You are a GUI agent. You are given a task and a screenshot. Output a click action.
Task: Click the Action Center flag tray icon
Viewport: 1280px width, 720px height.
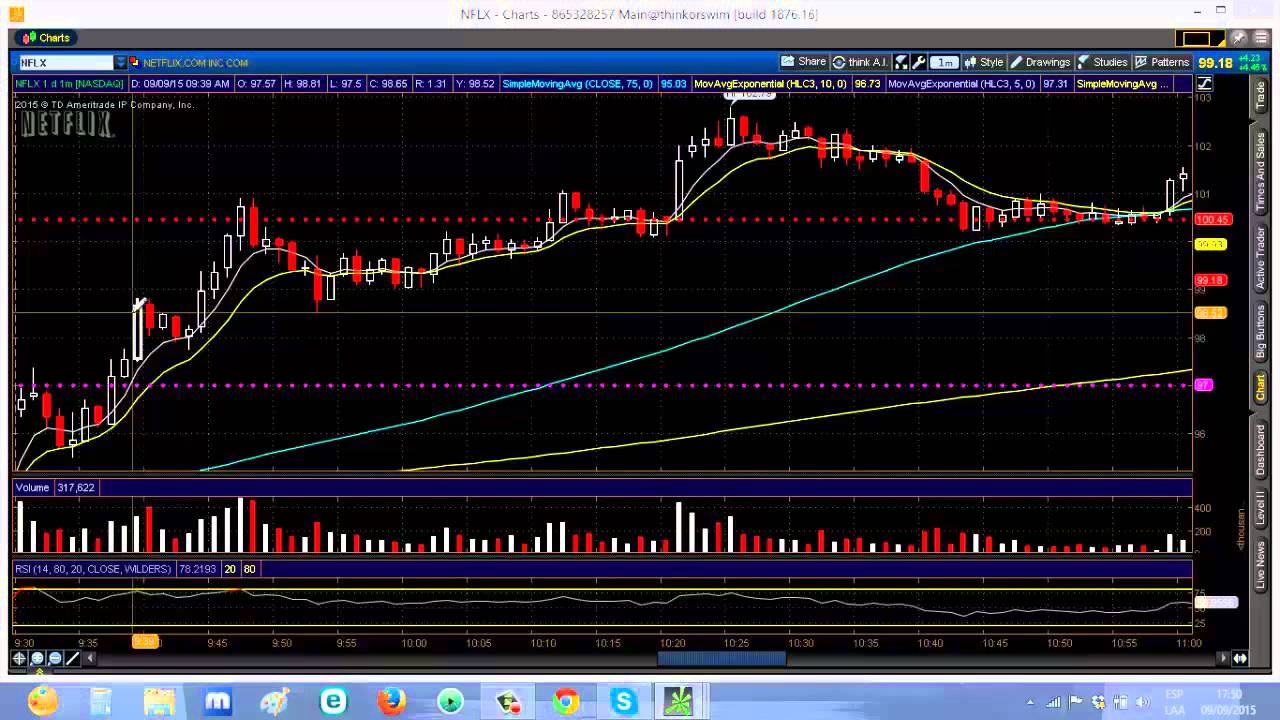(1077, 702)
